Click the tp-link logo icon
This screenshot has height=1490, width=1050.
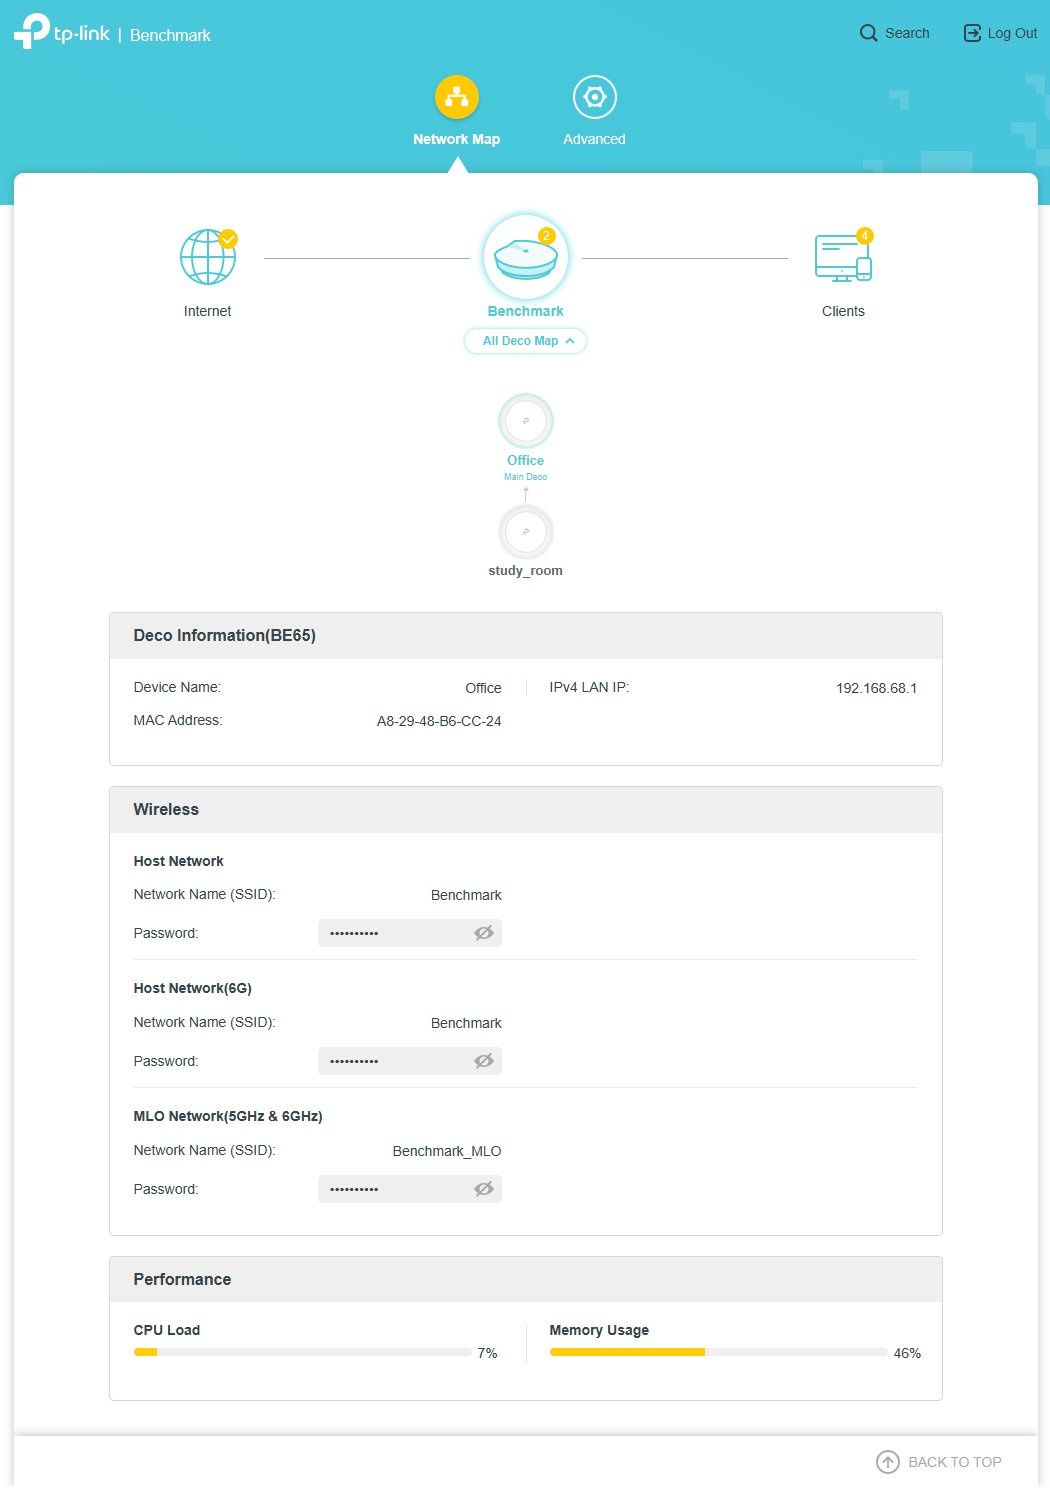click(32, 31)
